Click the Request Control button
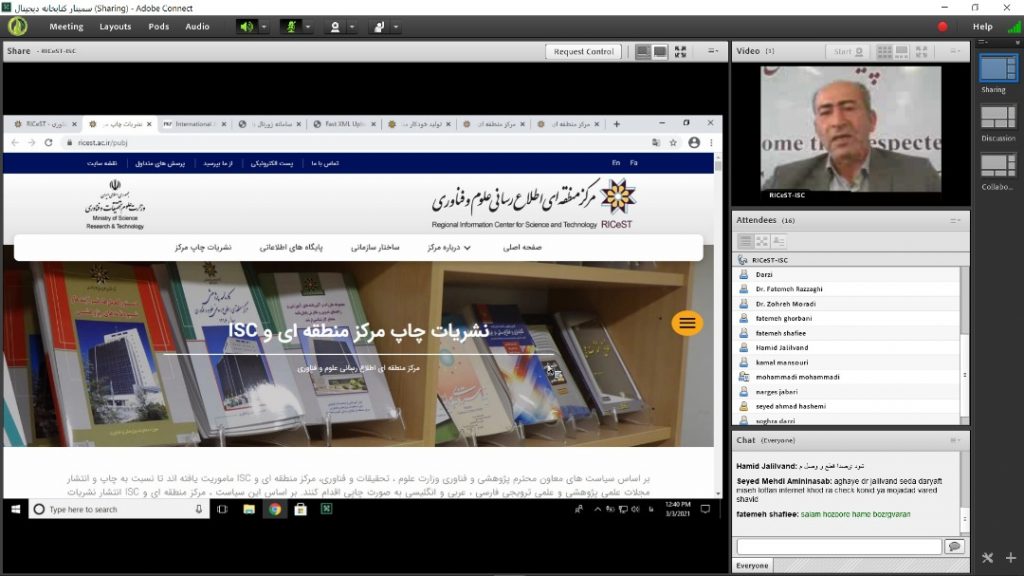This screenshot has height=576, width=1024. (x=583, y=52)
